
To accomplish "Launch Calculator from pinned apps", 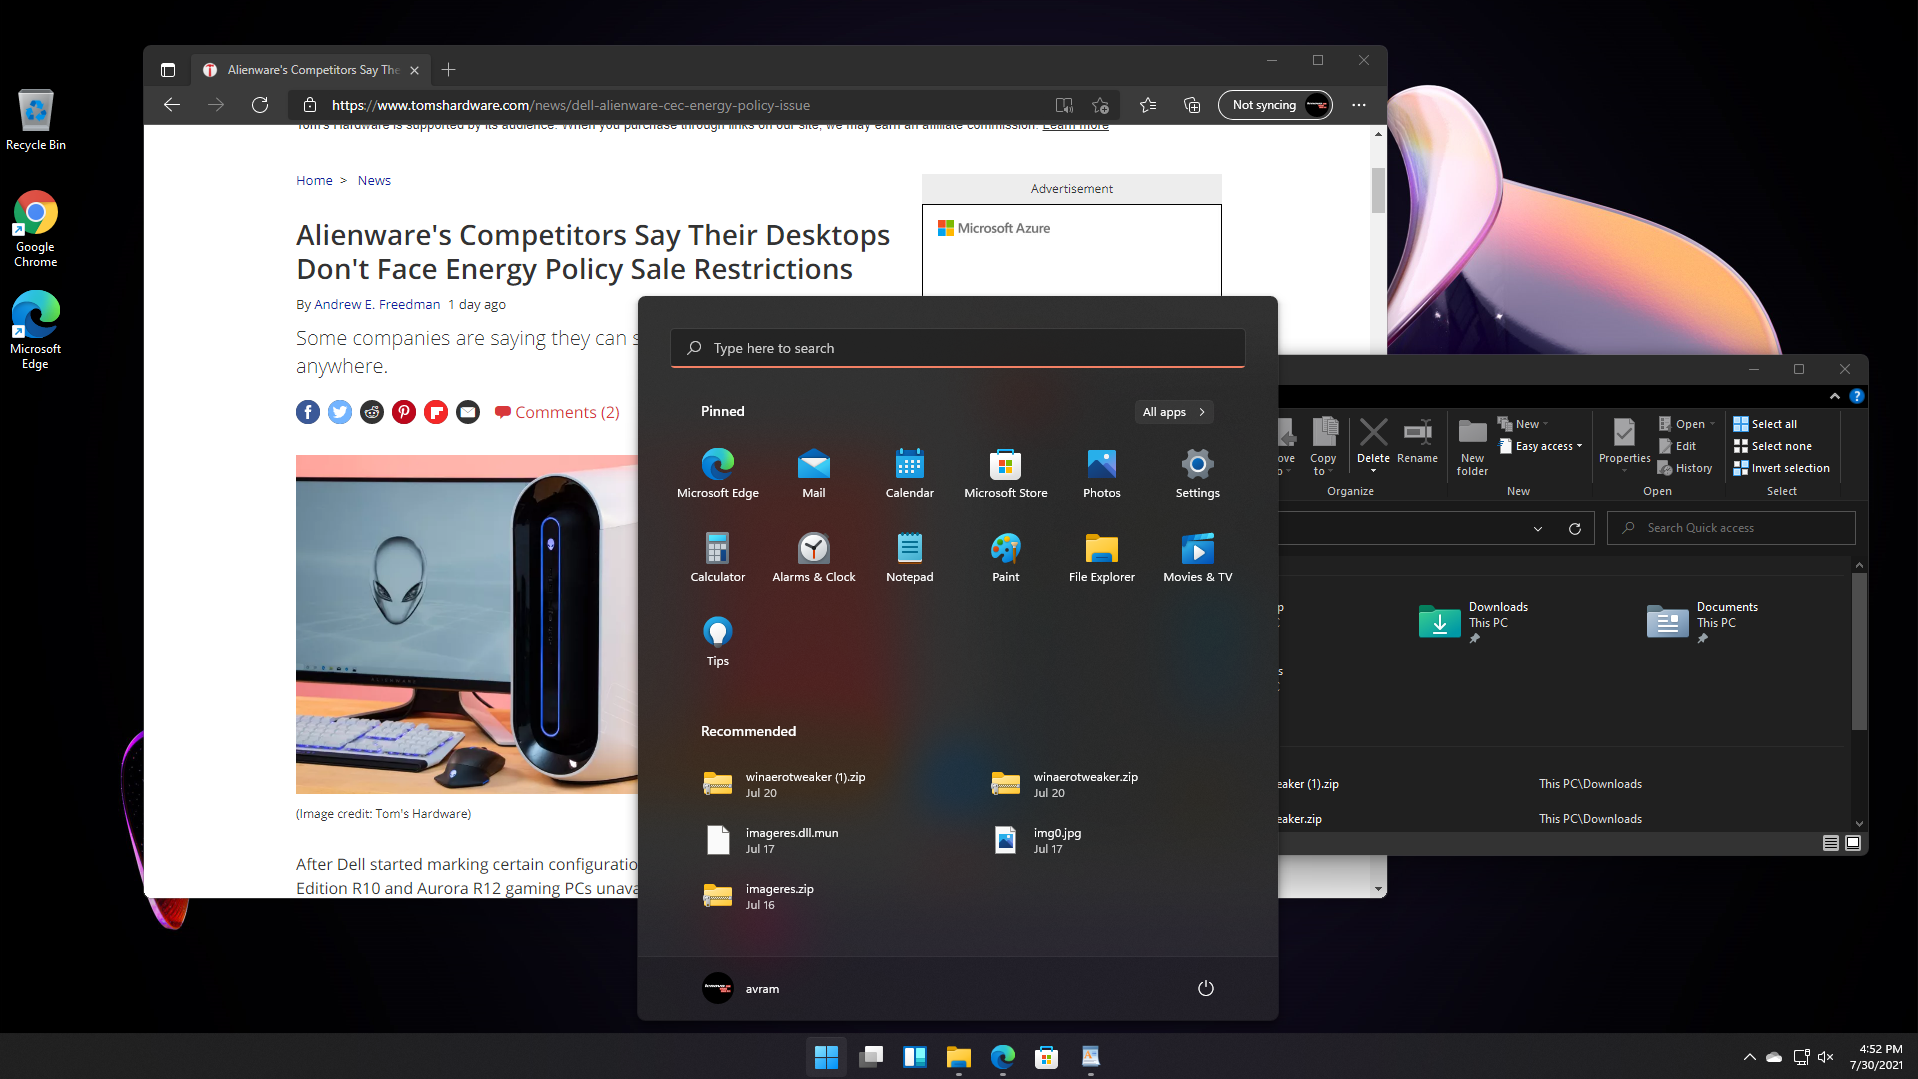I will [x=718, y=557].
